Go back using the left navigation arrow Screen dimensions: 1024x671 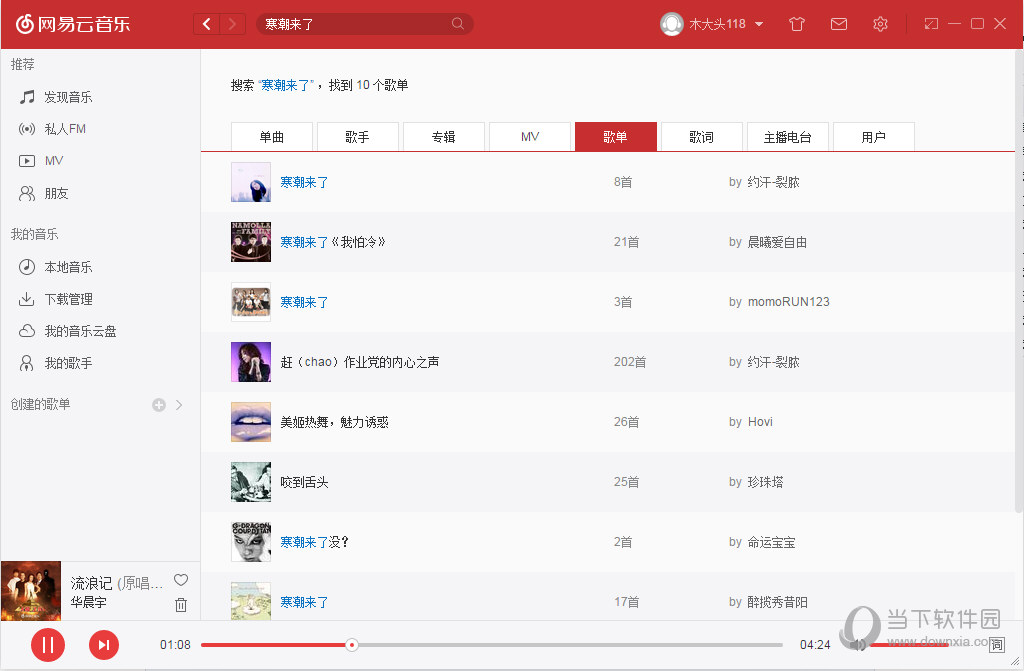coord(207,23)
